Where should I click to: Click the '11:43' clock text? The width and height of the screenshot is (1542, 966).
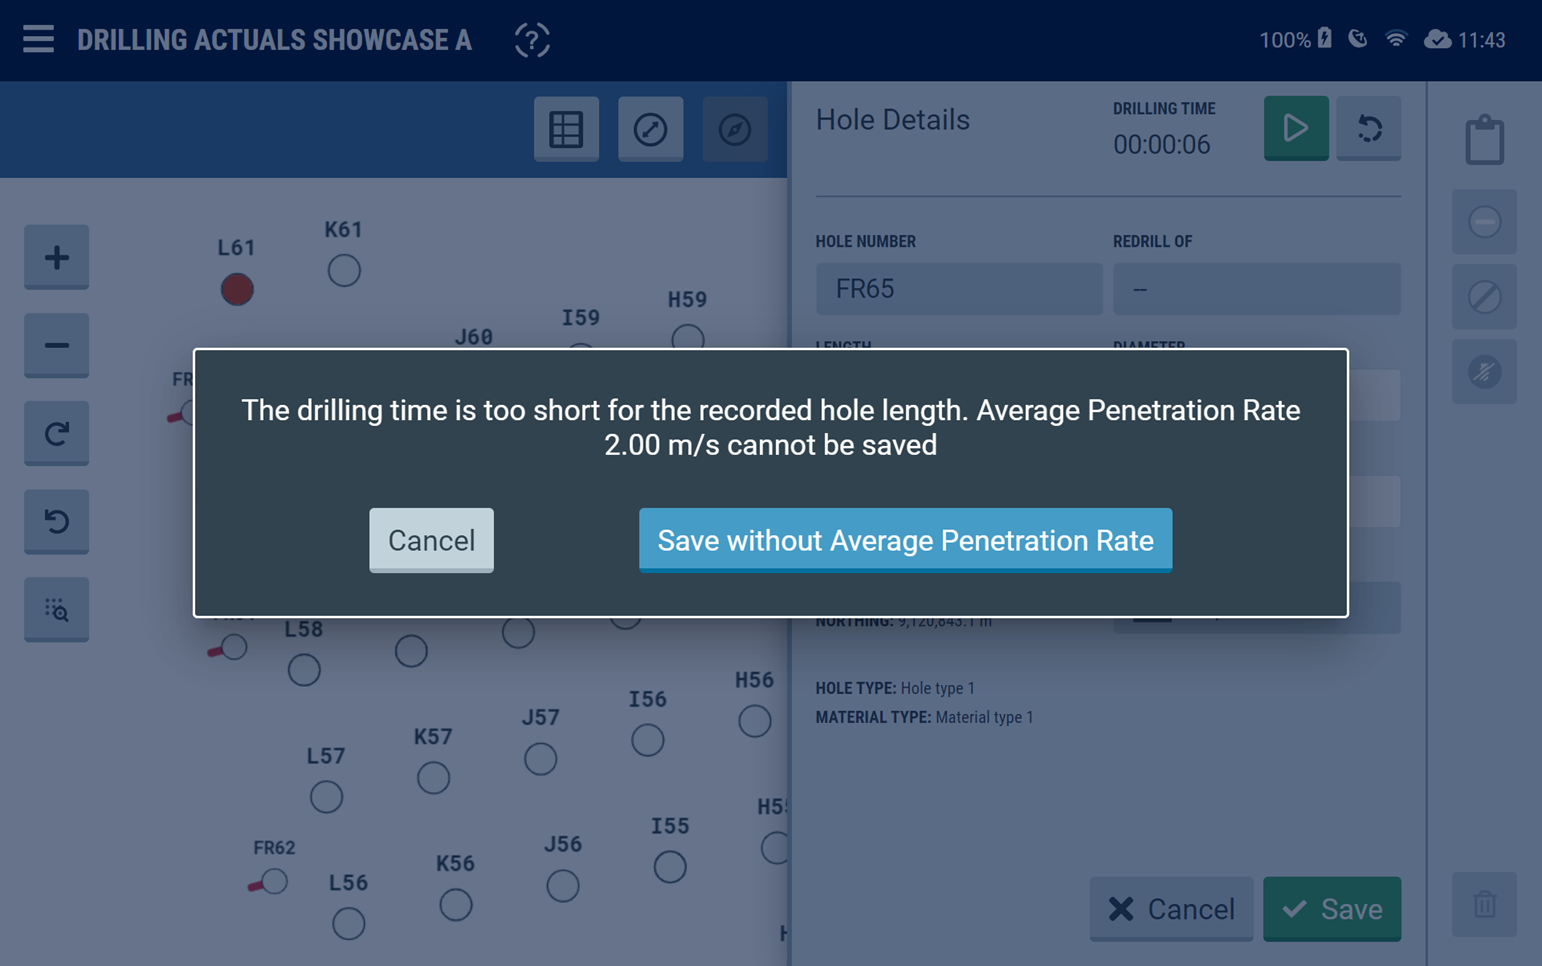1481,40
